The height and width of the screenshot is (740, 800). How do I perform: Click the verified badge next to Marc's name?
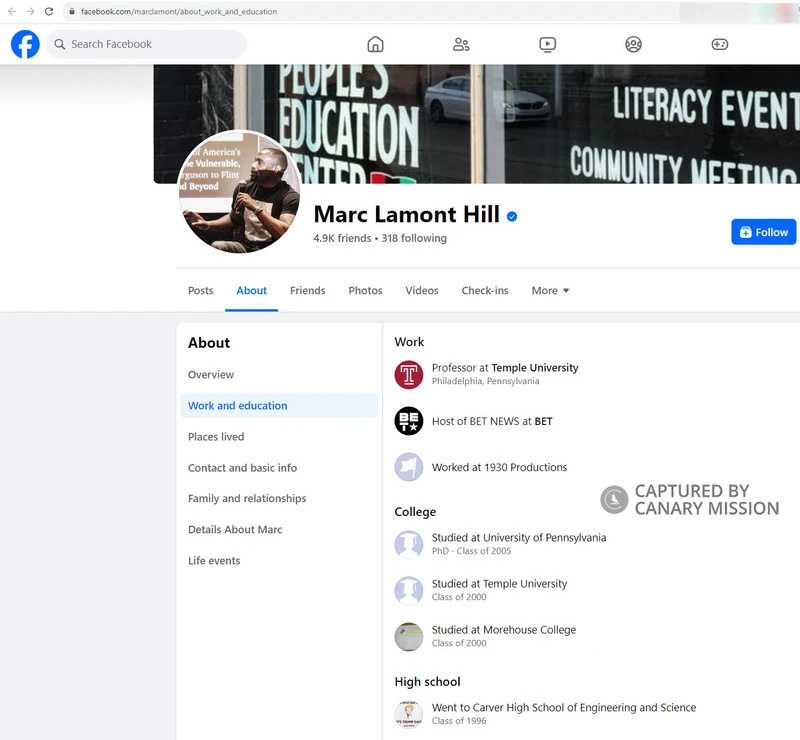[x=511, y=215]
